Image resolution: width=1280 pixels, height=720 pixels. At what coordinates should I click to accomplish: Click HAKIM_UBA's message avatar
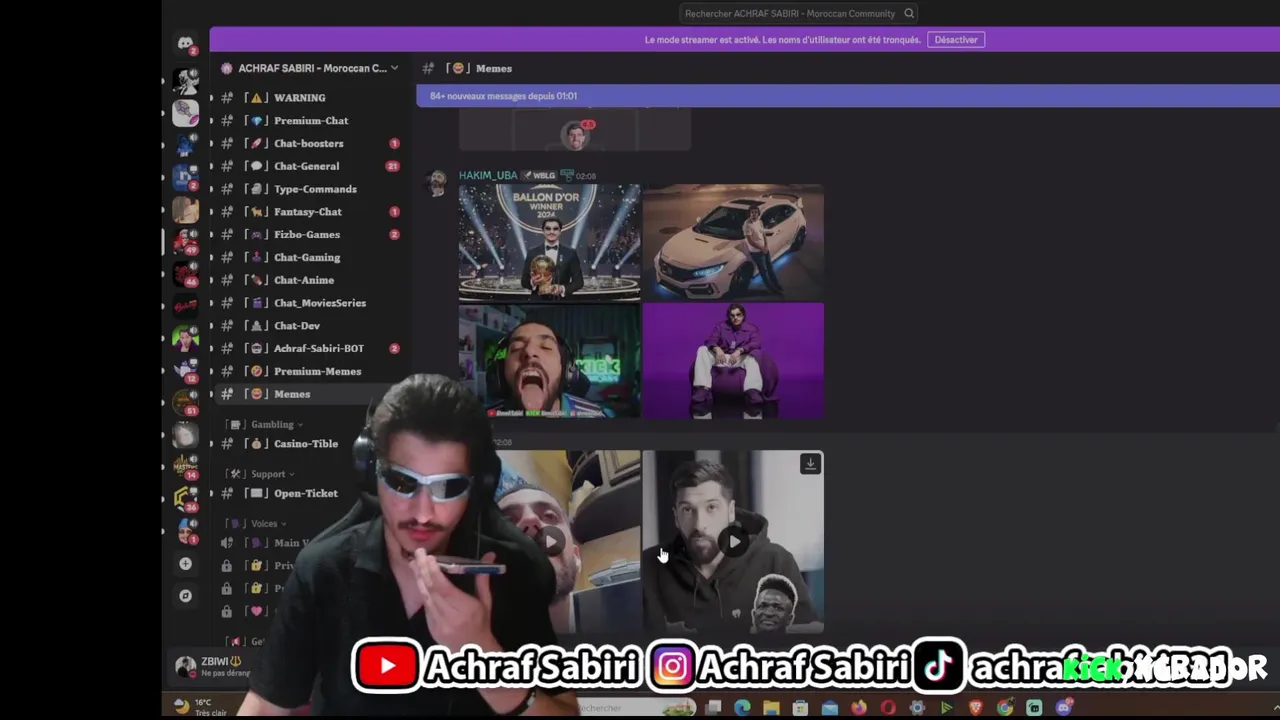pyautogui.click(x=437, y=183)
